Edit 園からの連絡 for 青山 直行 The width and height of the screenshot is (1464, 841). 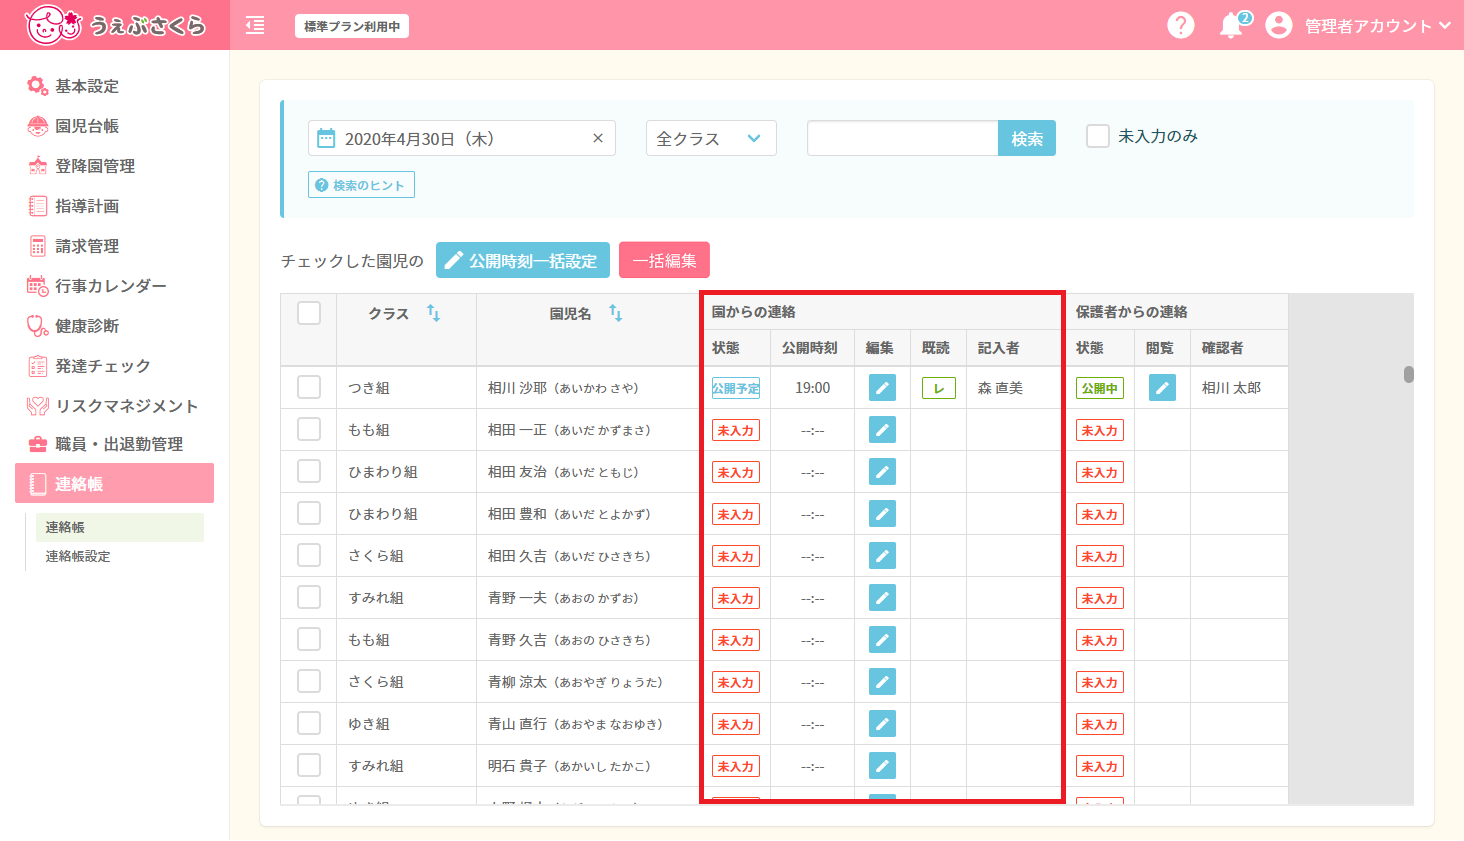coord(882,724)
